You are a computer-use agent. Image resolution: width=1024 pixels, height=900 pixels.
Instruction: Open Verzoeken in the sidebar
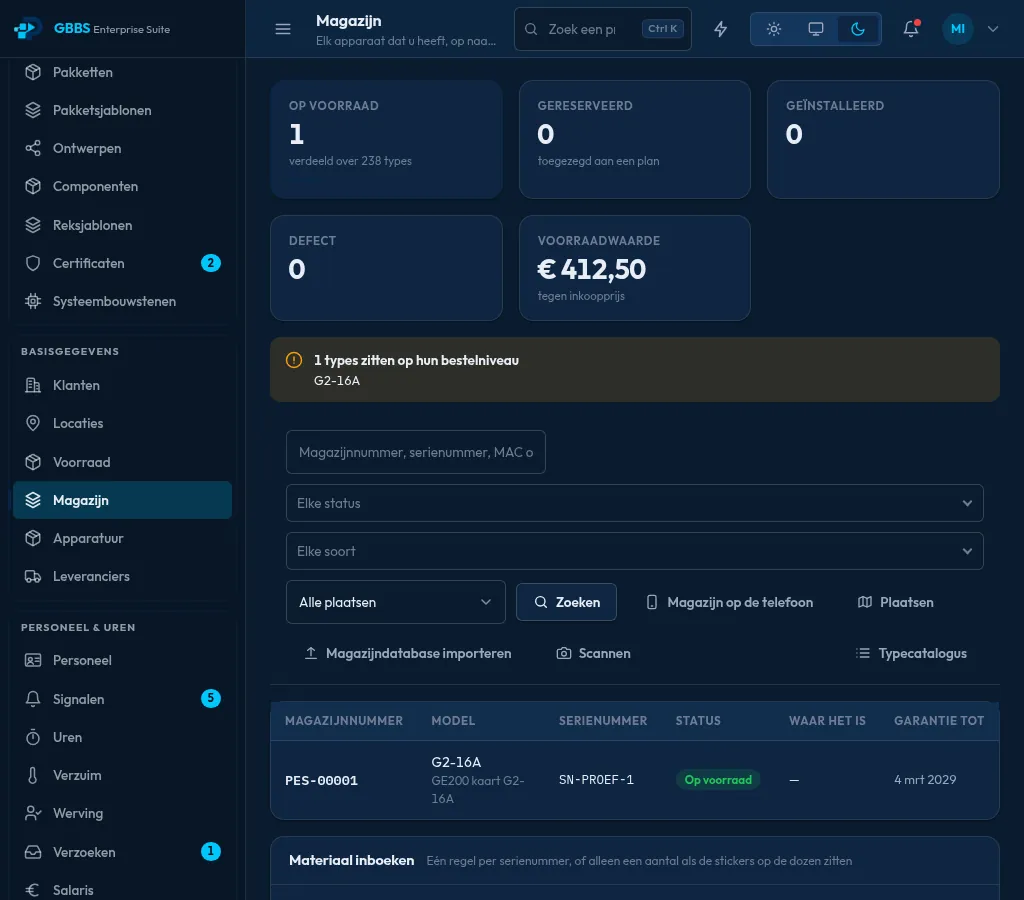coord(122,852)
